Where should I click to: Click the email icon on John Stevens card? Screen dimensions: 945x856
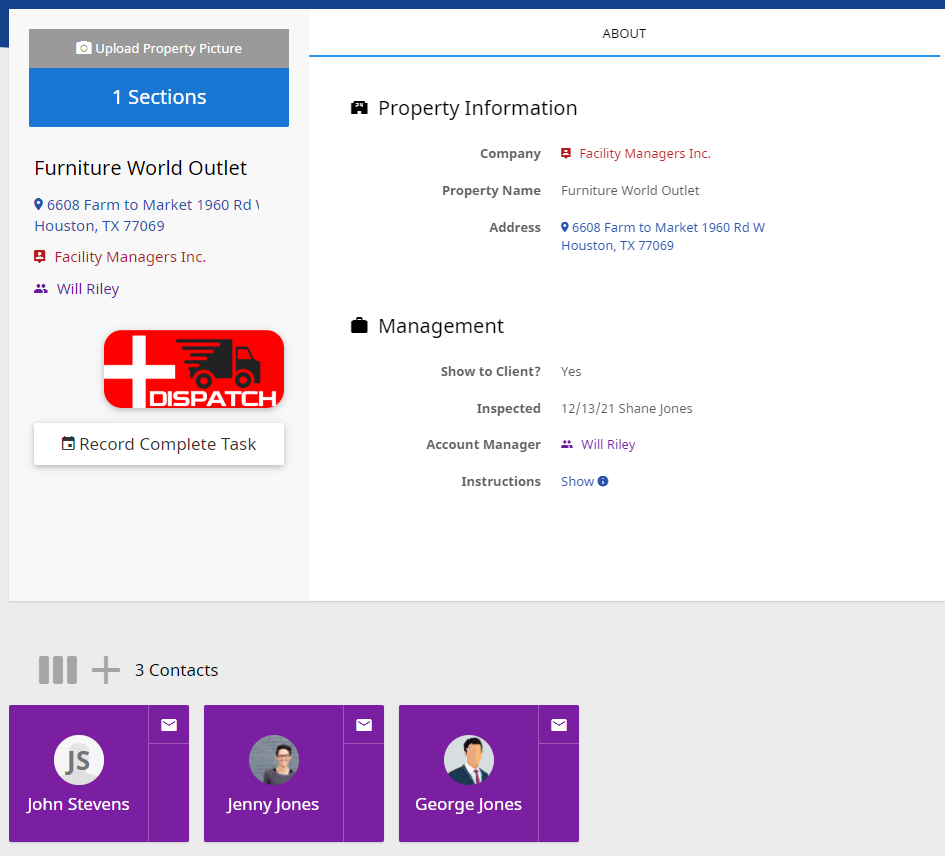[169, 725]
